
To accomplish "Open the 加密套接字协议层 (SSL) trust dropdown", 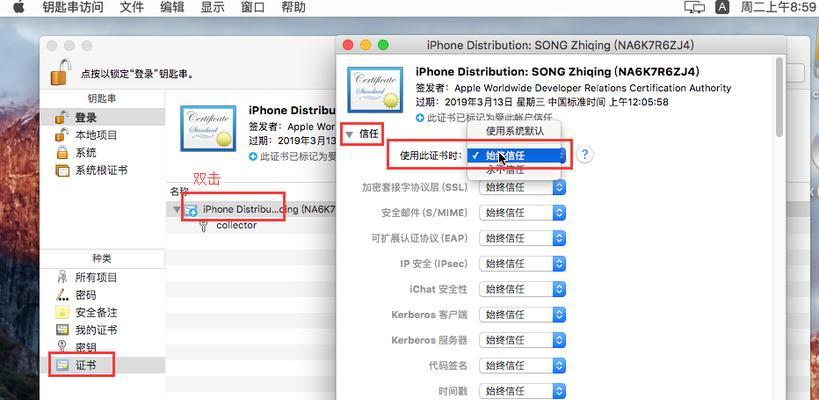I will 522,187.
